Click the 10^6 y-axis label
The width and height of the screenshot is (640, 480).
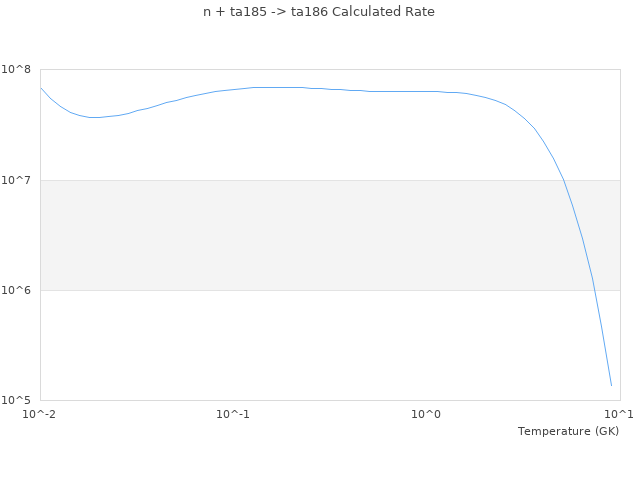point(20,290)
